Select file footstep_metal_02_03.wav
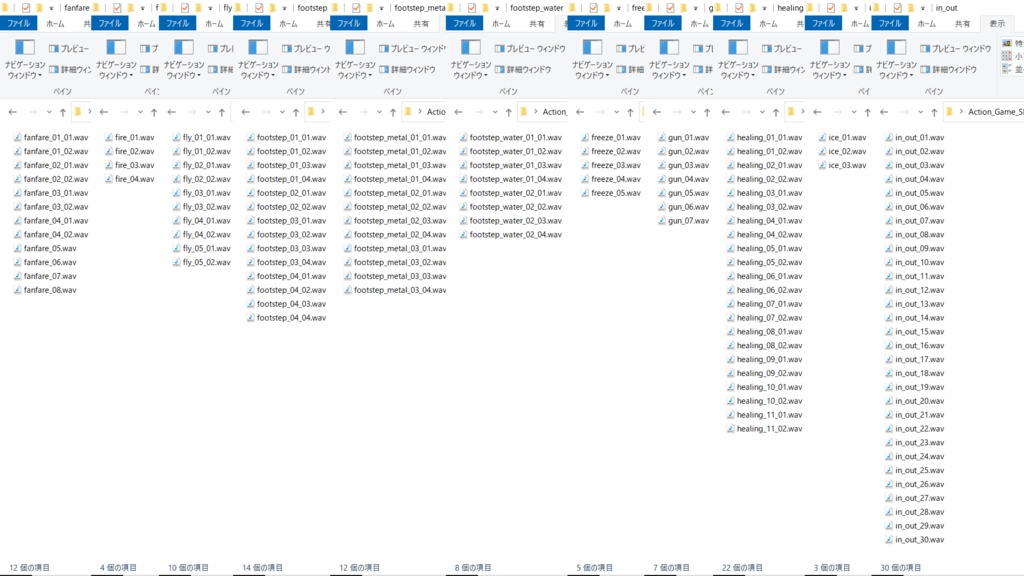 [x=395, y=221]
